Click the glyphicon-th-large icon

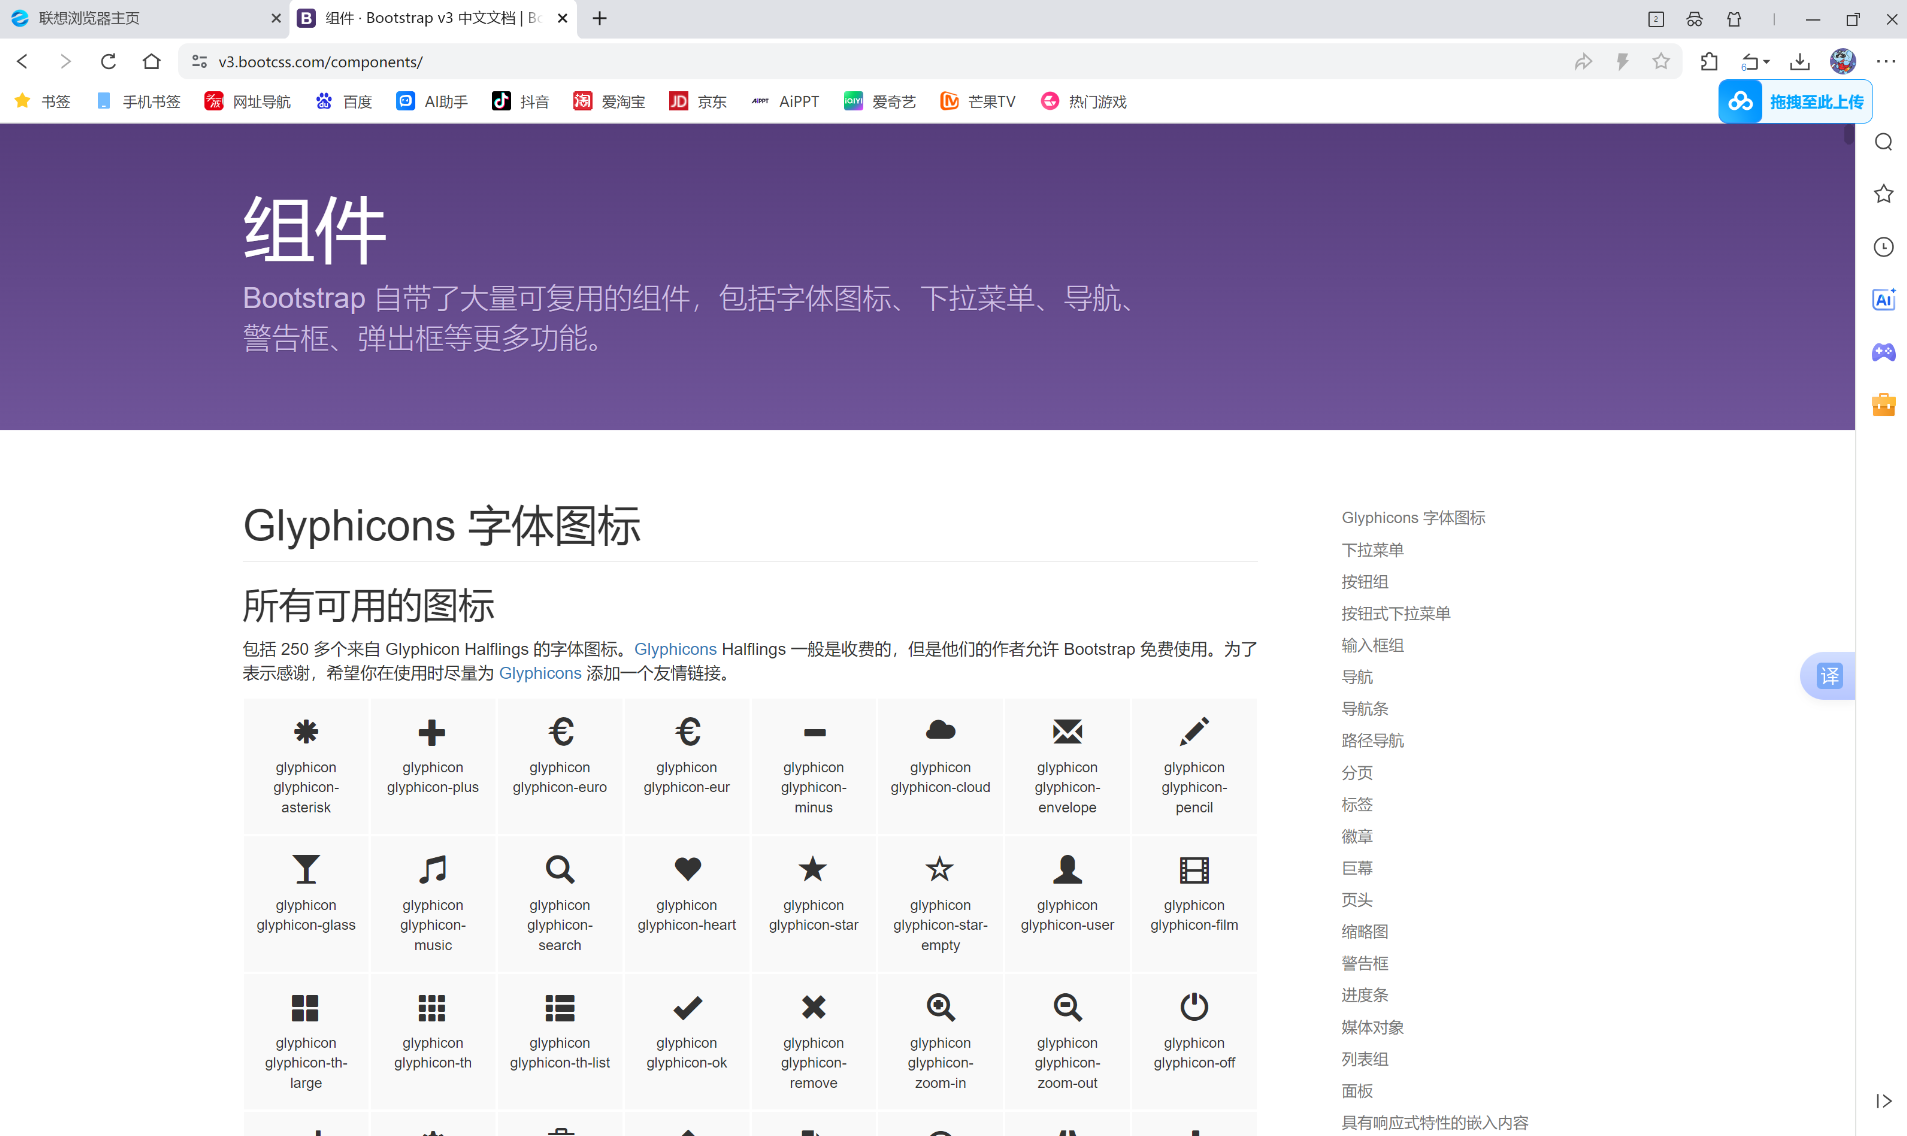coord(305,1007)
